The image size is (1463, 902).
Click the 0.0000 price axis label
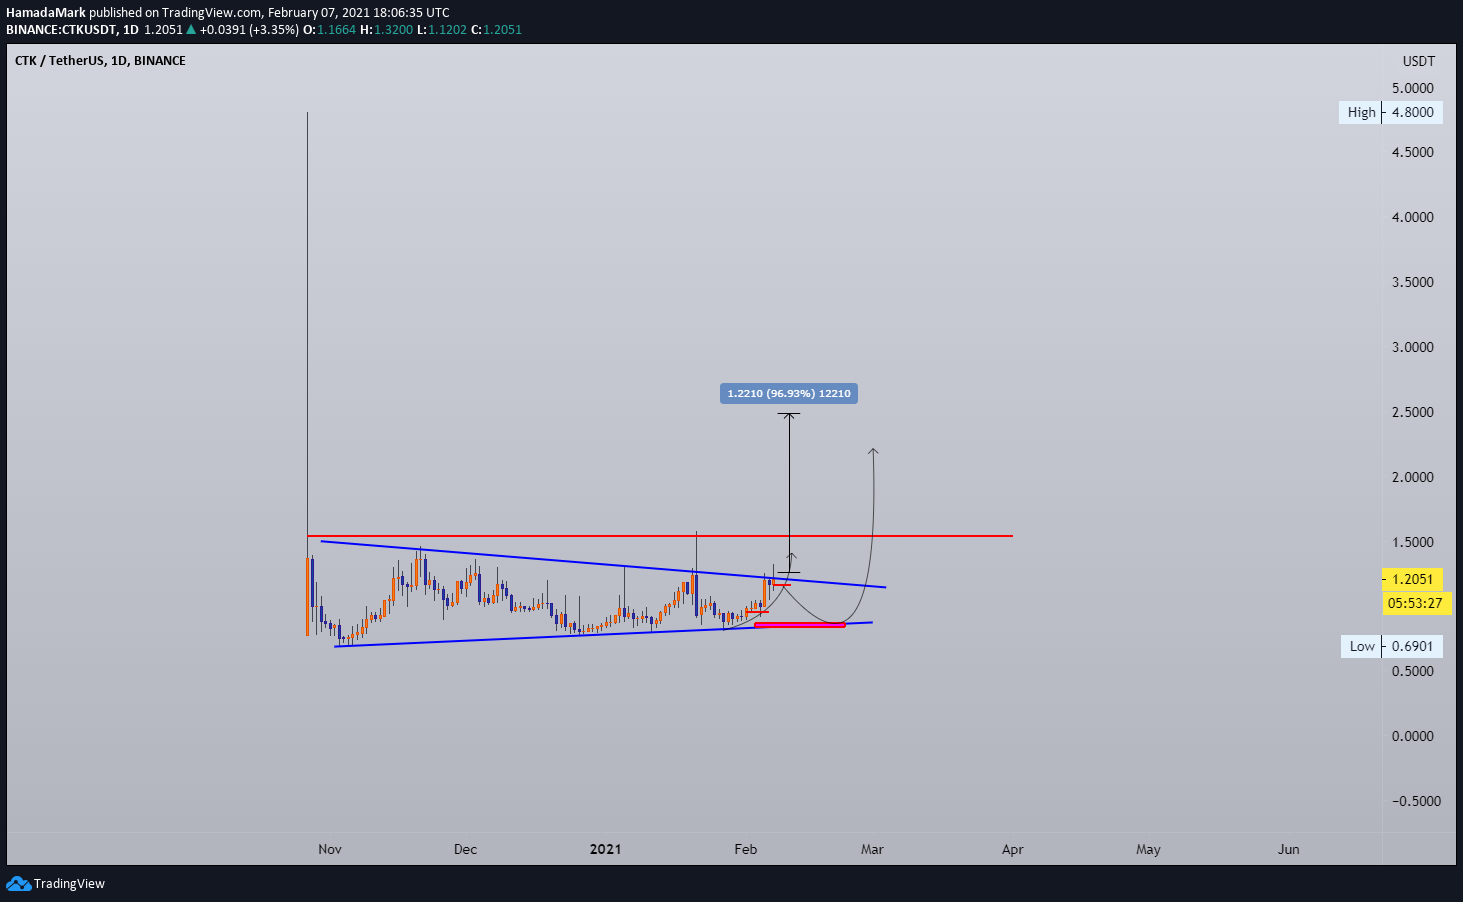pos(1412,736)
